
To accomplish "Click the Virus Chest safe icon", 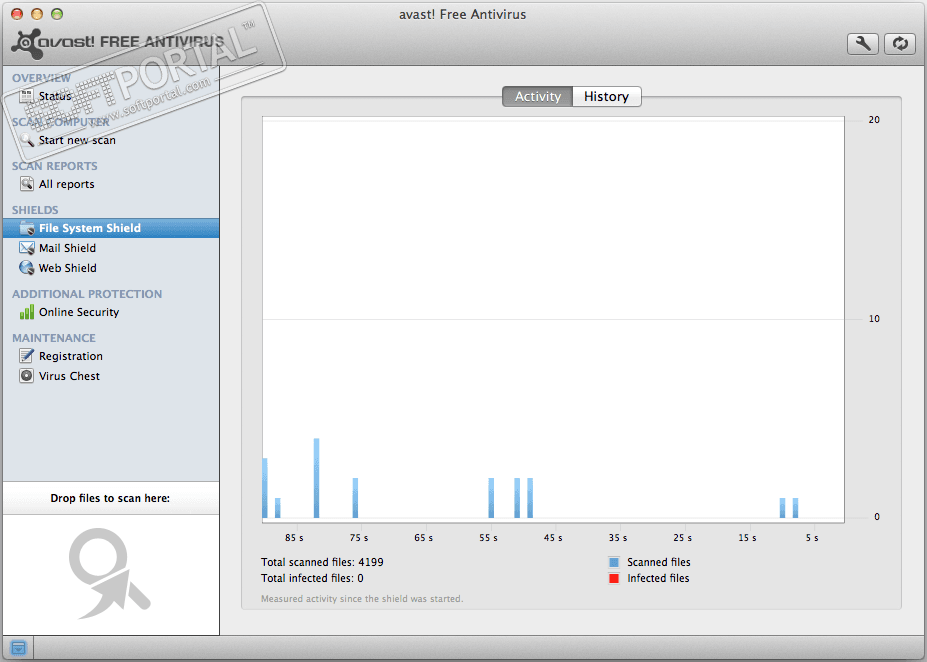I will pyautogui.click(x=27, y=376).
